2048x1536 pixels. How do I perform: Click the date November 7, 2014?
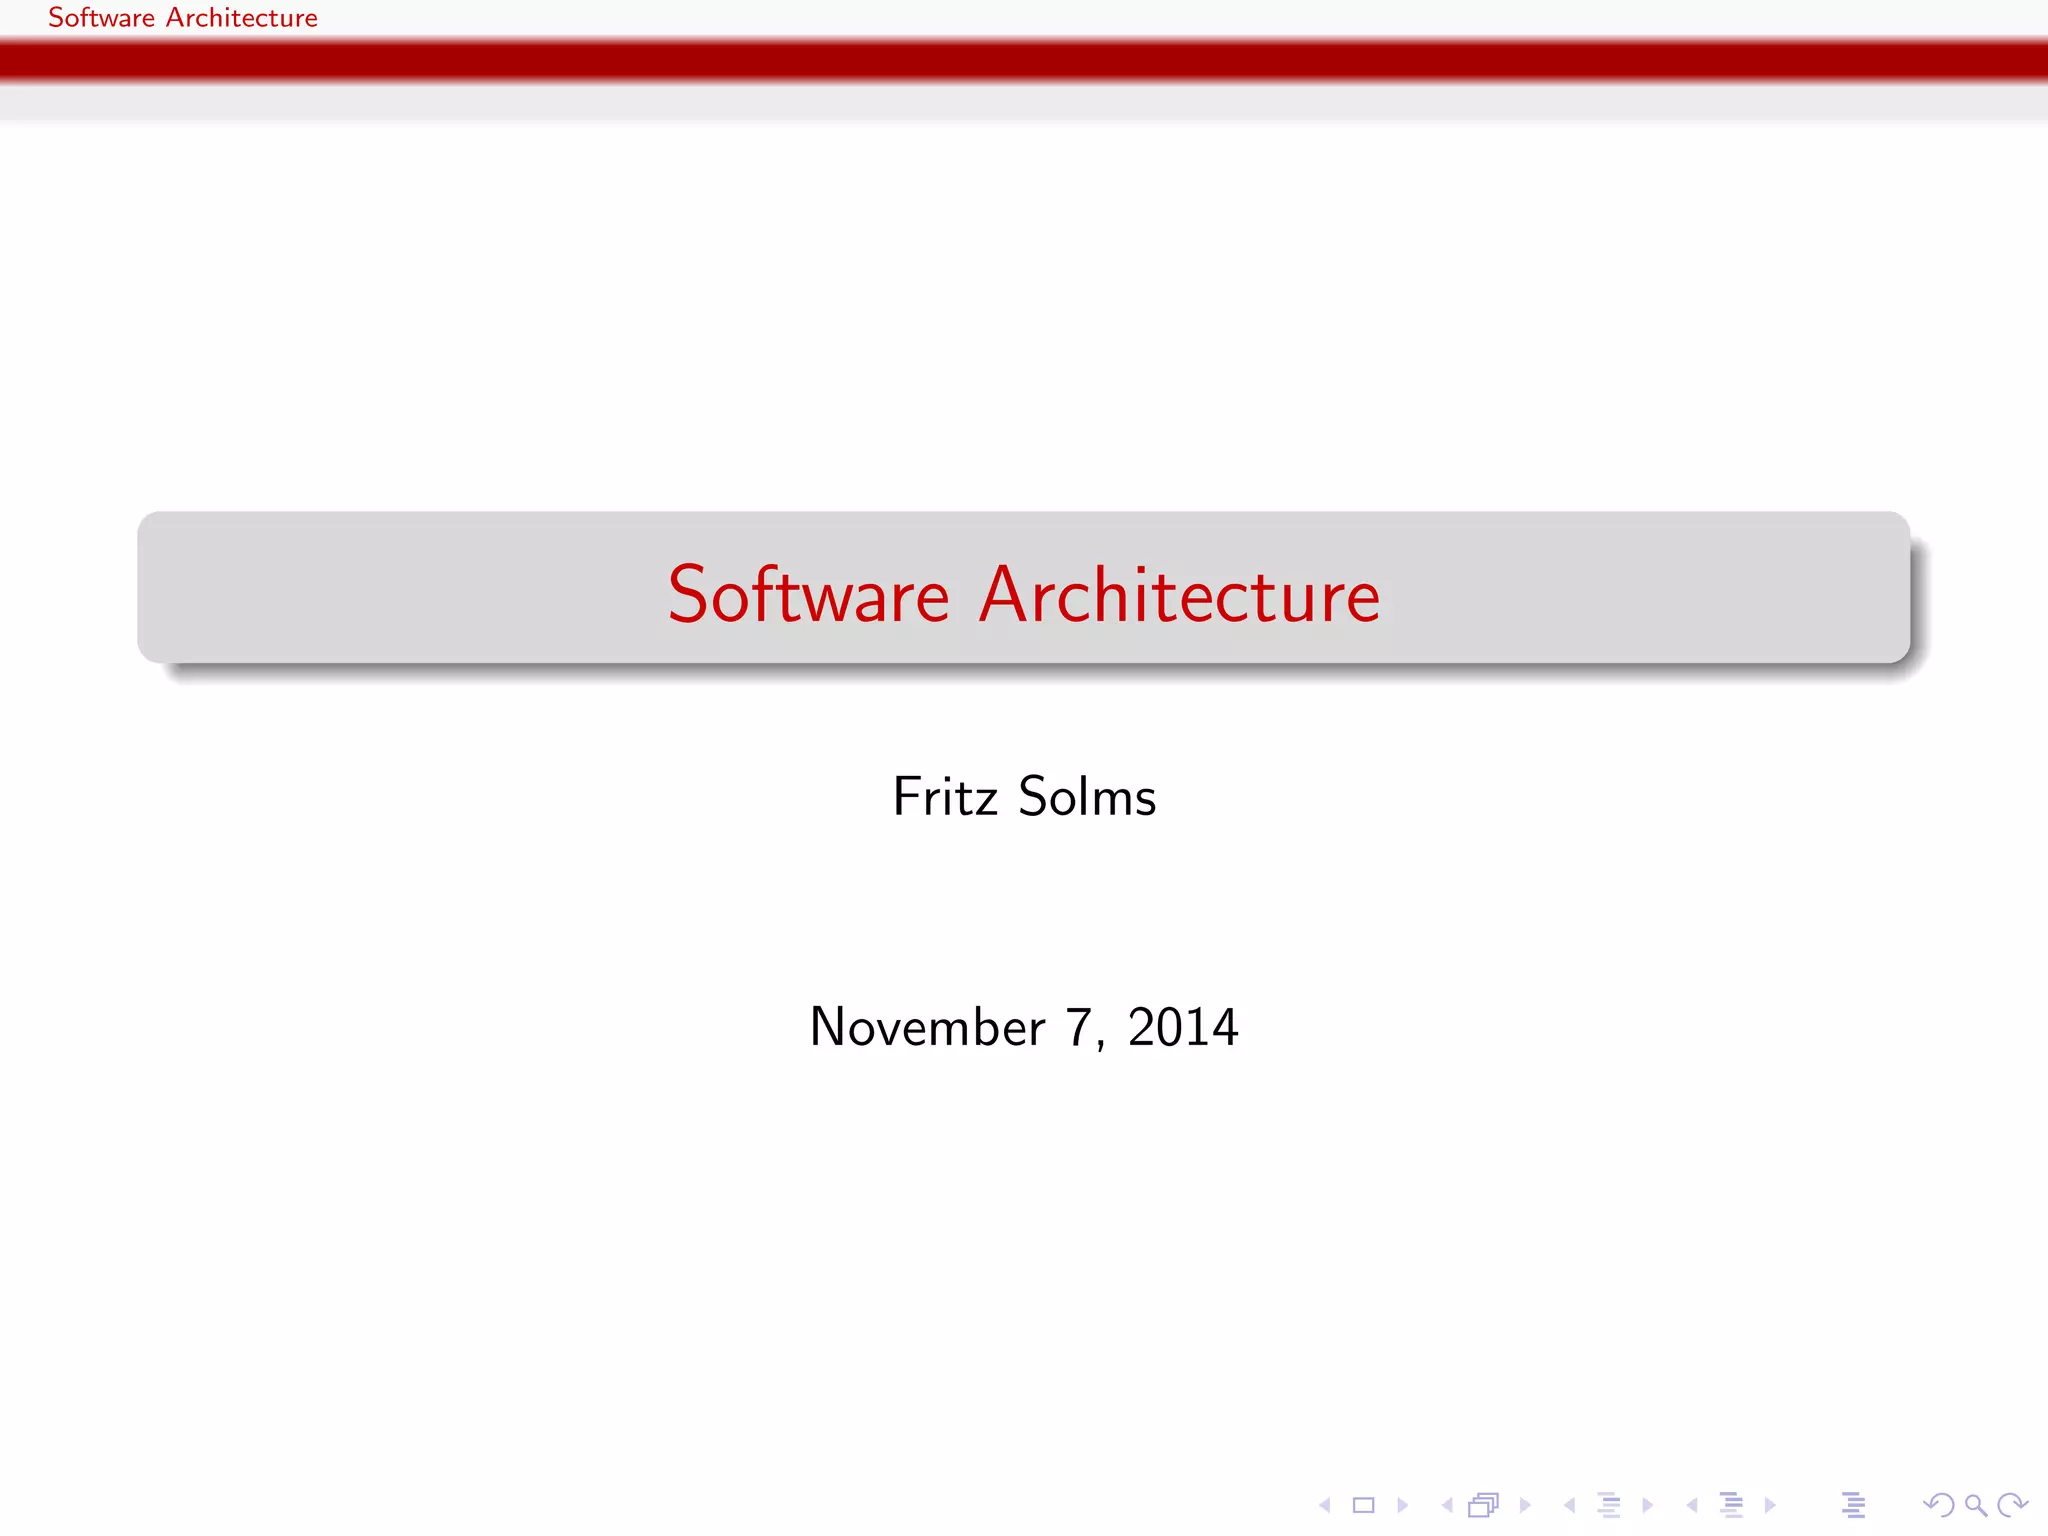coord(1023,1027)
